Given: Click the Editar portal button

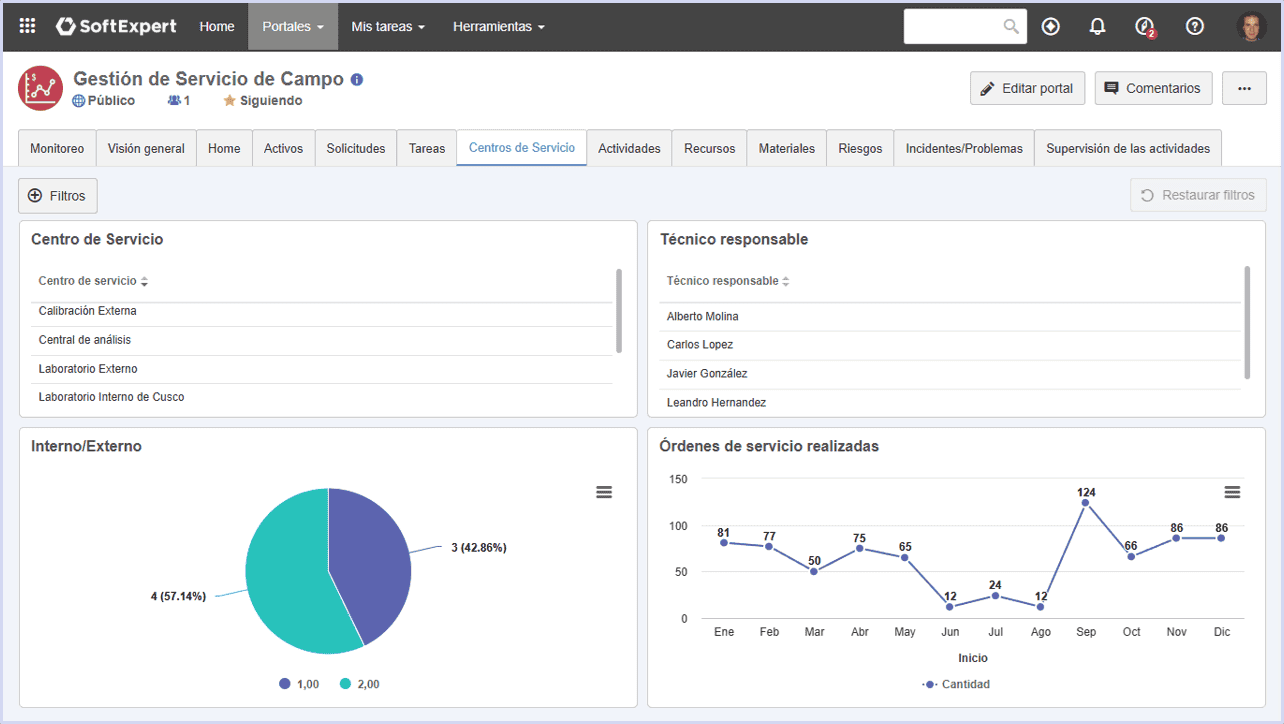Looking at the screenshot, I should coord(1028,88).
